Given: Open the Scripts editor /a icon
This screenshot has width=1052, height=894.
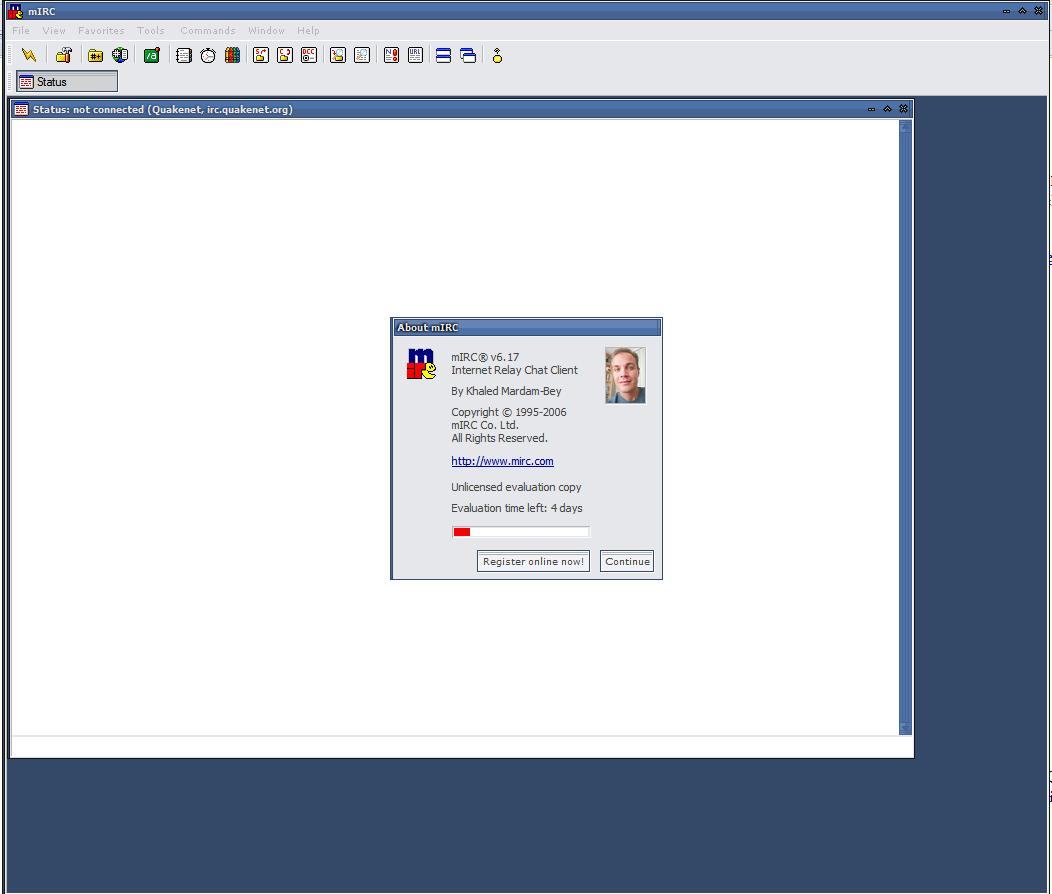Looking at the screenshot, I should point(152,56).
